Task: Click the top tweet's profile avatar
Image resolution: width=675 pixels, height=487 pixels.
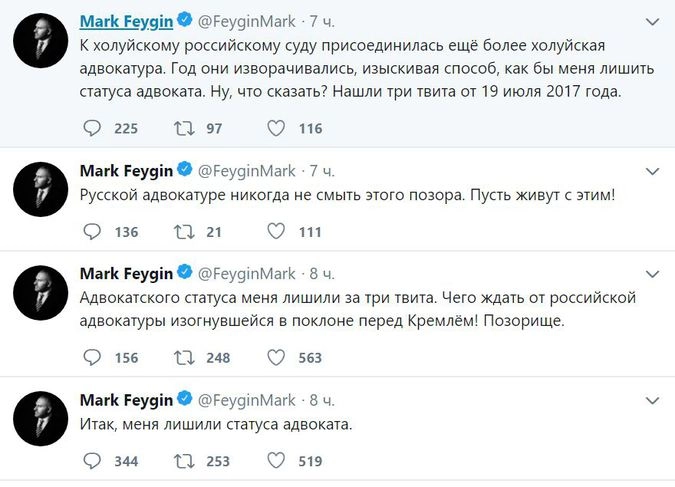Action: [40, 40]
